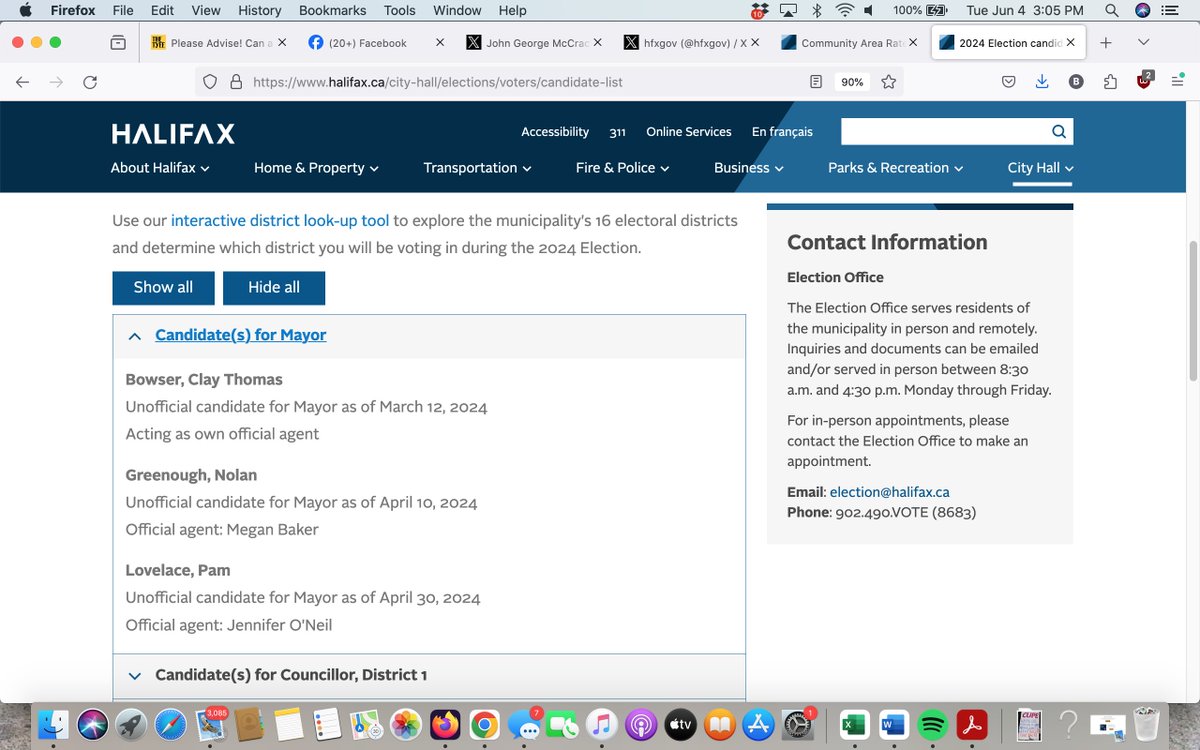This screenshot has height=750, width=1200.
Task: Open Microsoft Excel from the Dock
Action: pos(853,724)
